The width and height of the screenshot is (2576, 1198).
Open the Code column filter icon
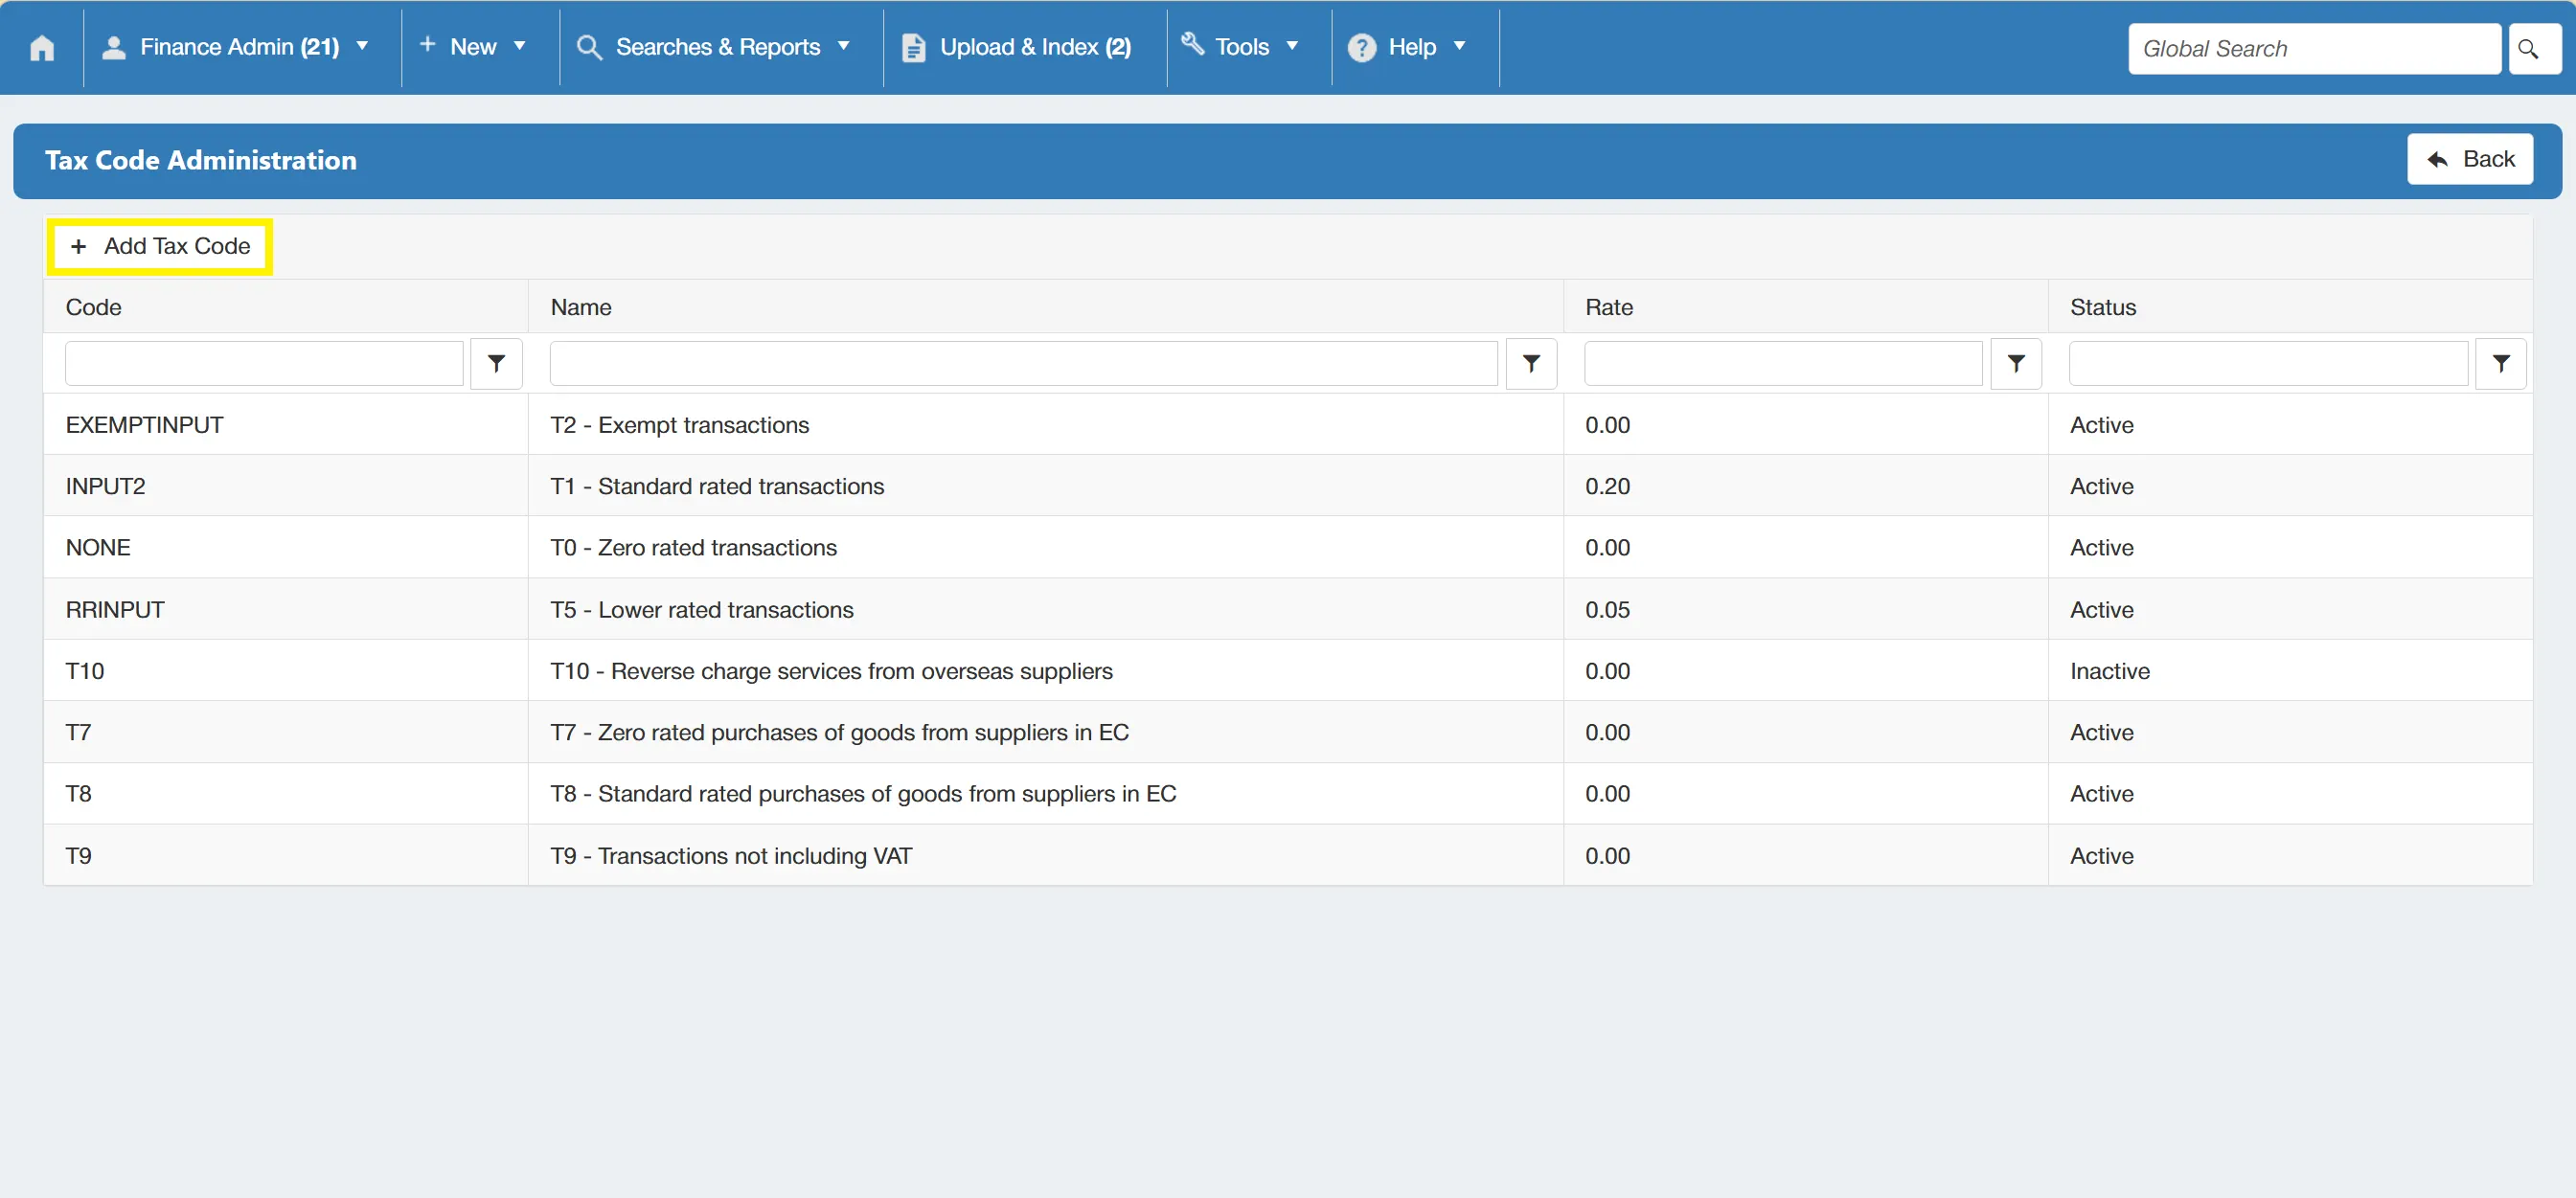pos(496,364)
